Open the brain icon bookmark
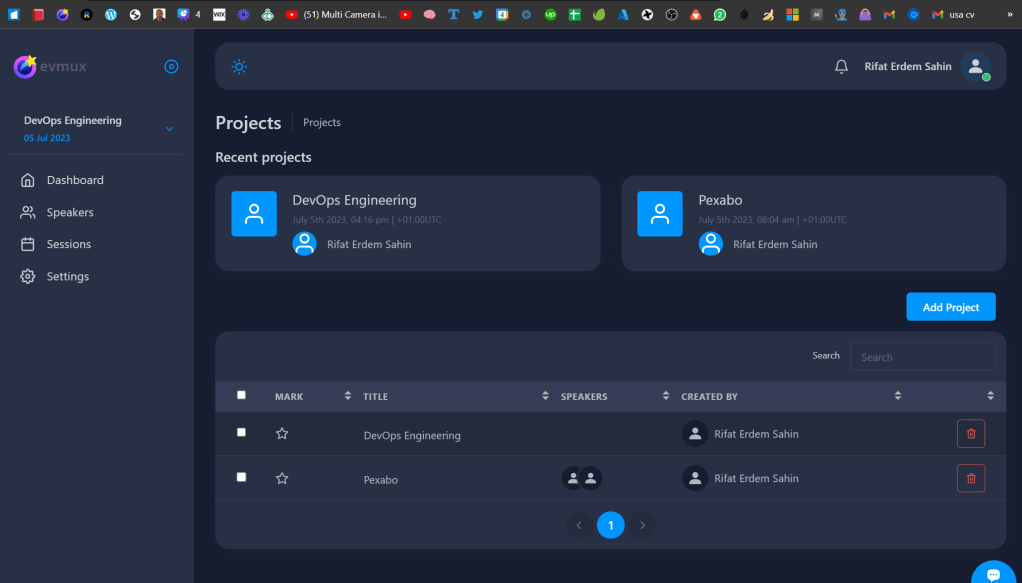Image resolution: width=1022 pixels, height=583 pixels. 430,14
